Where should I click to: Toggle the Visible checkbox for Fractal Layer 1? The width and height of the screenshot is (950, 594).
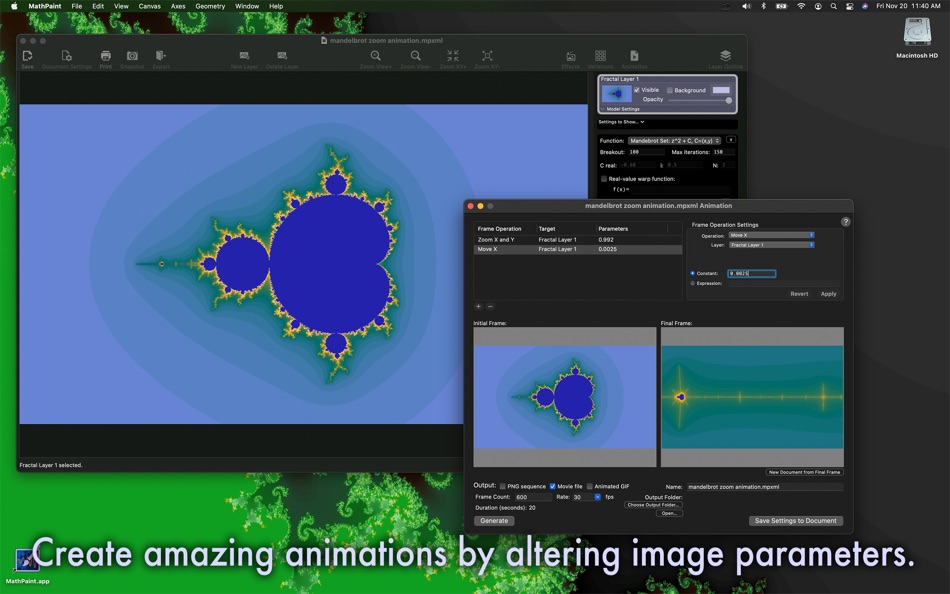(x=637, y=90)
